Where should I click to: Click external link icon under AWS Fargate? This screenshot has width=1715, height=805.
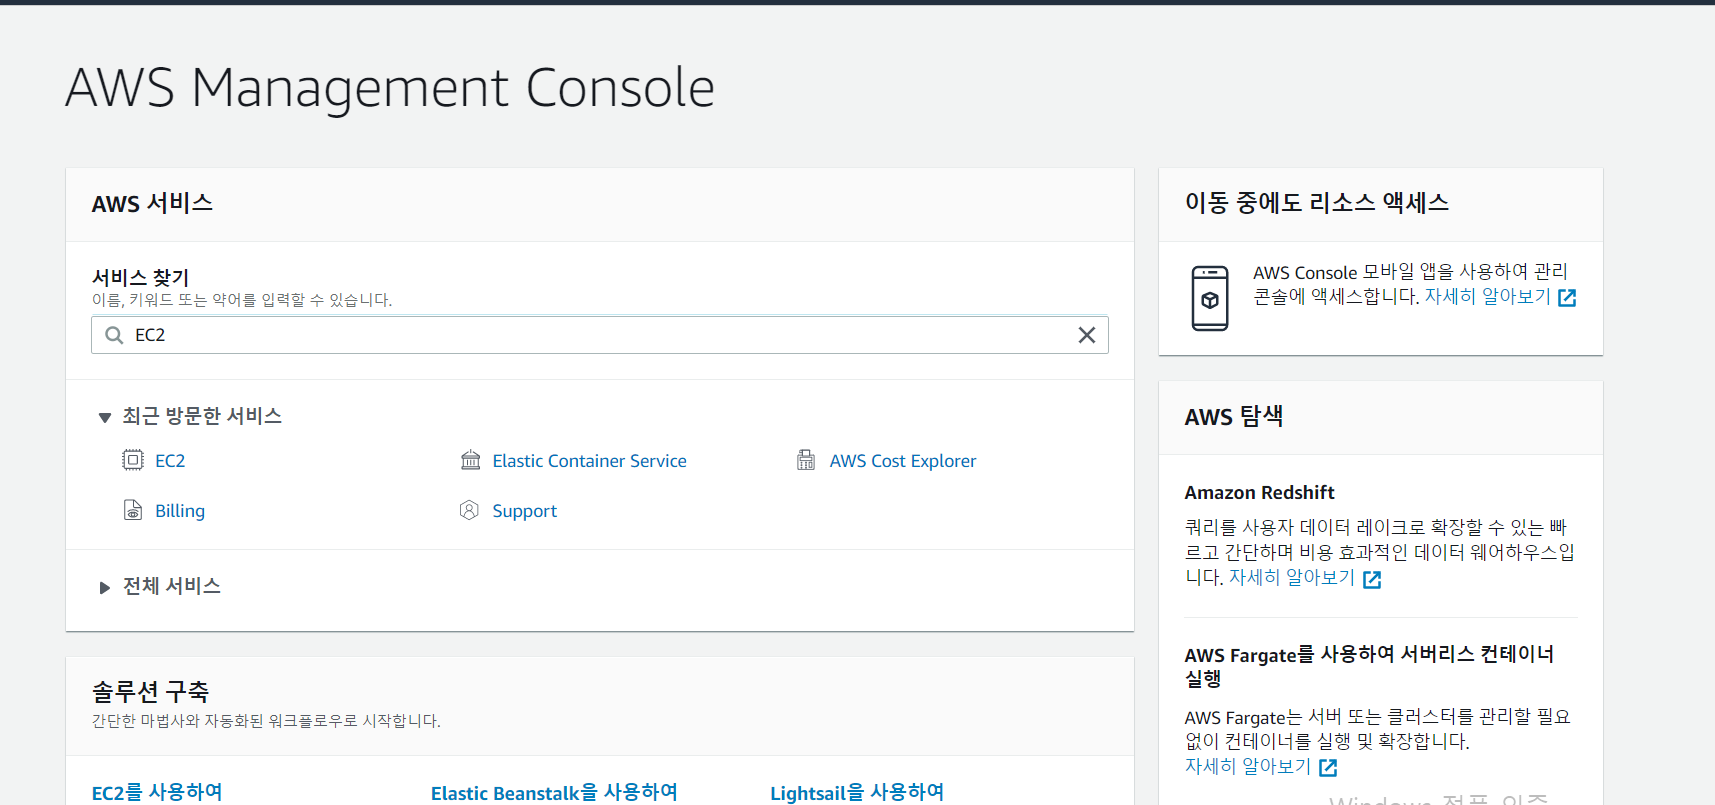click(x=1328, y=768)
